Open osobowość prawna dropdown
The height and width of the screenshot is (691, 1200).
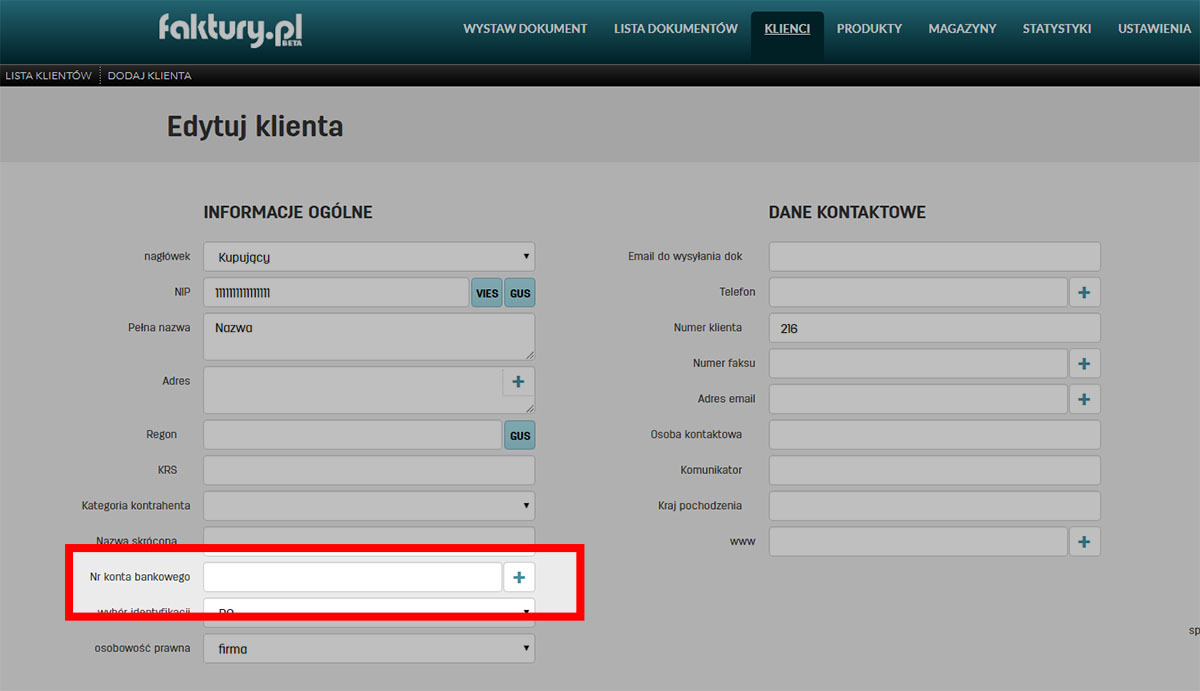coord(369,649)
